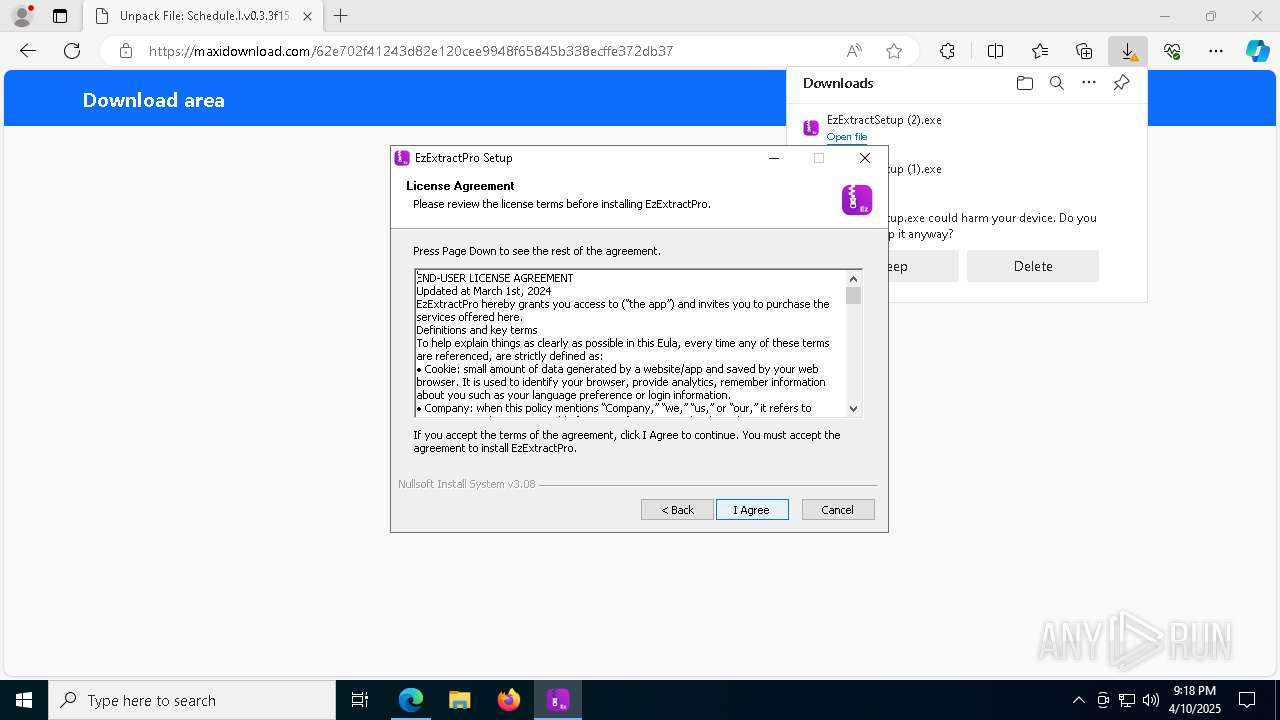This screenshot has width=1280, height=720.
Task: Minimize the EzExtractPro Setup dialog
Action: point(774,158)
